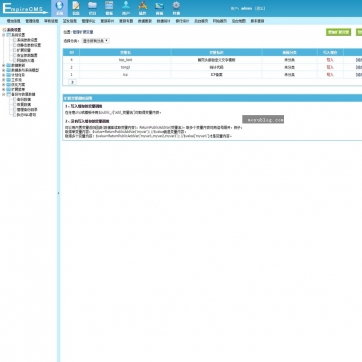Open 更新碎片 in the submenu bar
Screen dimensions: 362x362
pos(107,21)
